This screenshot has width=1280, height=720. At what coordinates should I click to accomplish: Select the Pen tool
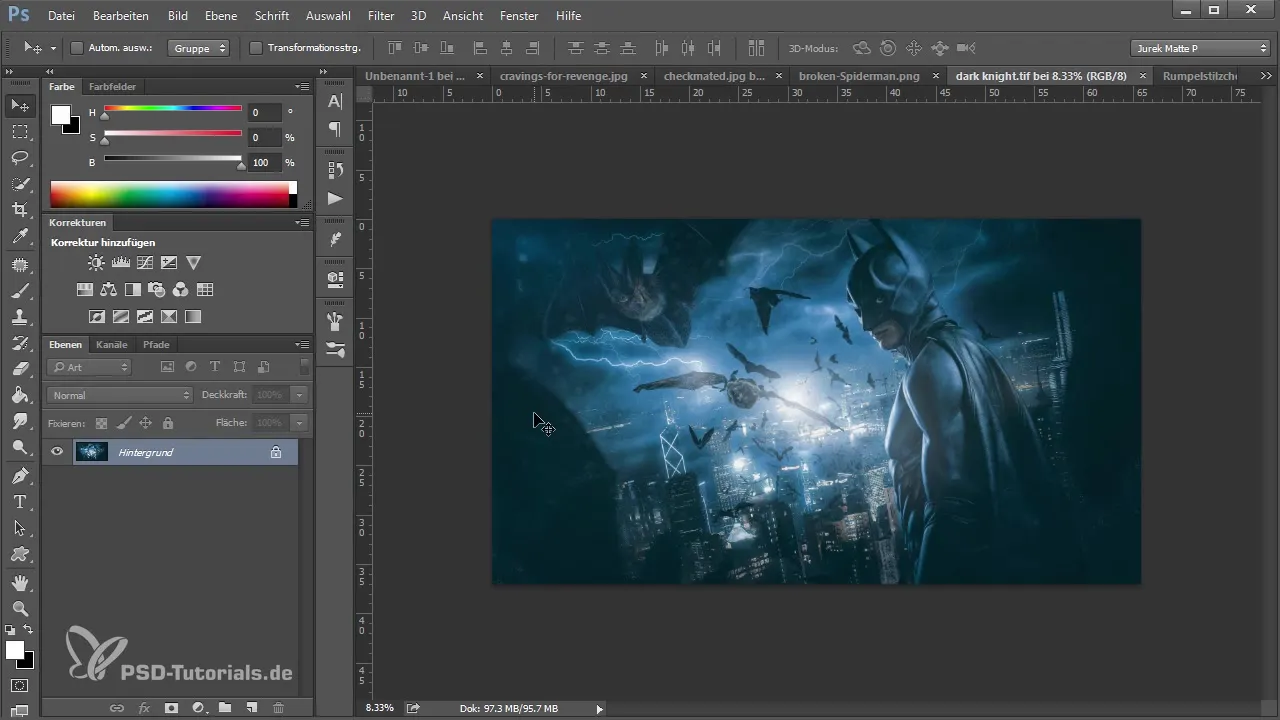tap(20, 475)
